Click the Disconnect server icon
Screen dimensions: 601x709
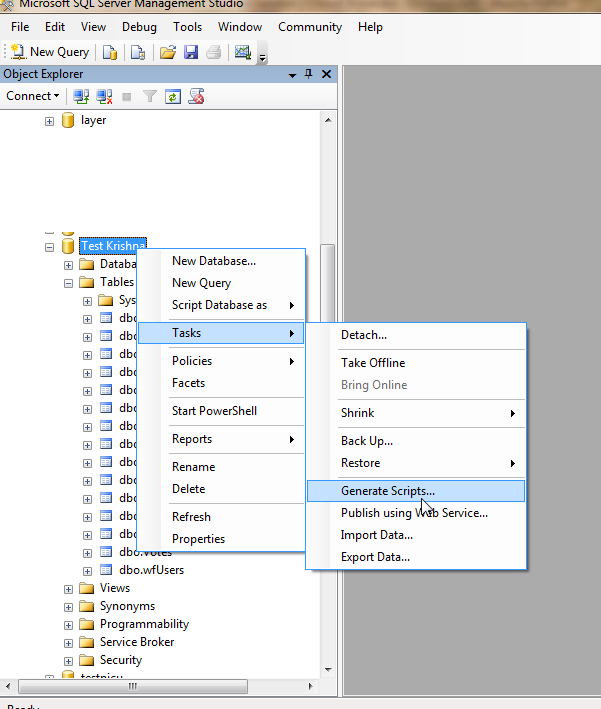[x=104, y=96]
